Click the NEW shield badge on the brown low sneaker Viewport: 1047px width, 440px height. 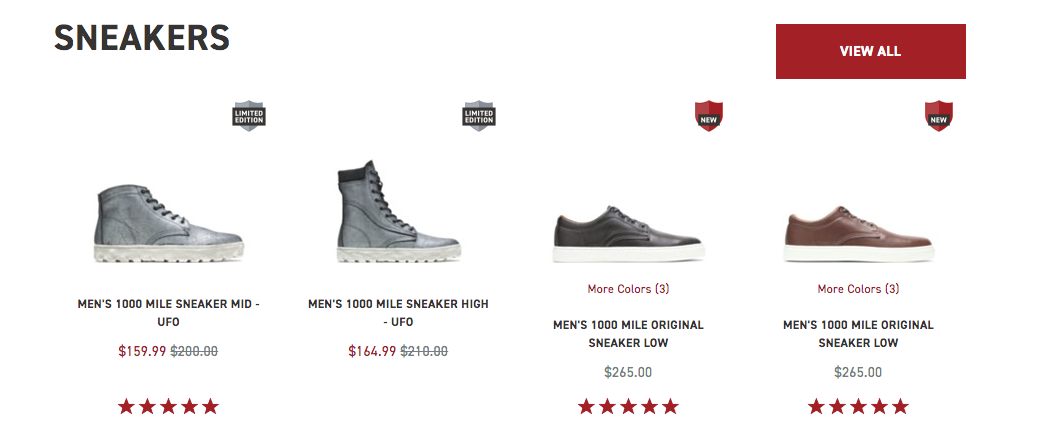click(938, 116)
